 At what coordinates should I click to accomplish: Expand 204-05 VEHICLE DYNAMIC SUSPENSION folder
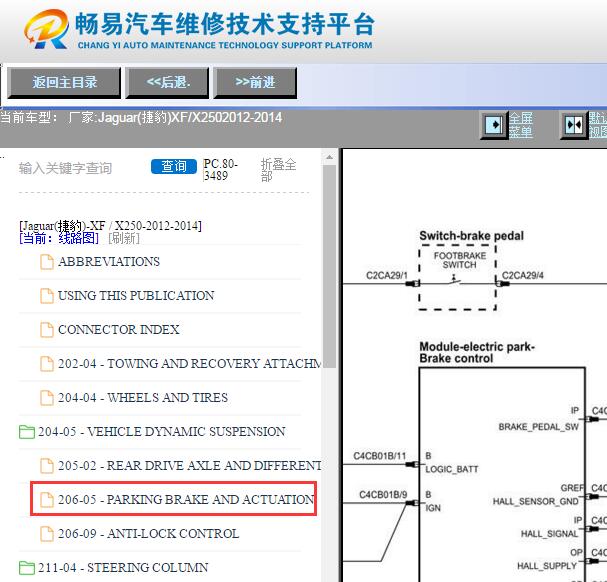pos(161,432)
